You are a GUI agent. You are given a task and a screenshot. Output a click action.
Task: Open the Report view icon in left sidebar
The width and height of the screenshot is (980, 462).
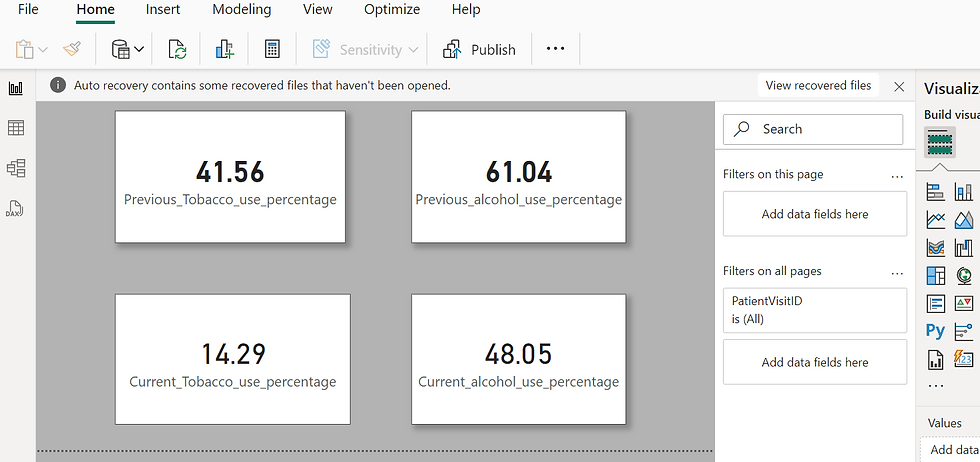click(16, 88)
